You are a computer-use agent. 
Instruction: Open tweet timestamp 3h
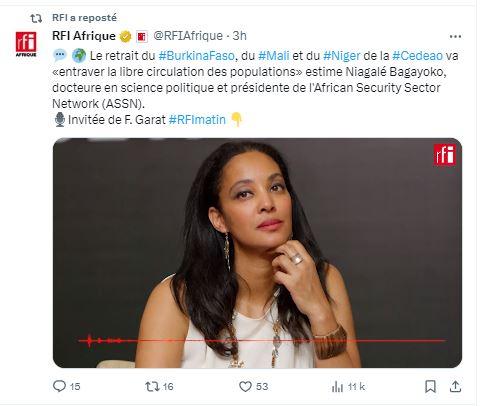pyautogui.click(x=239, y=36)
